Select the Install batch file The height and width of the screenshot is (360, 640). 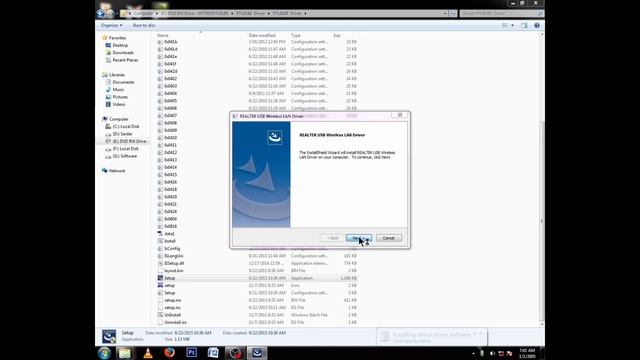pos(169,241)
